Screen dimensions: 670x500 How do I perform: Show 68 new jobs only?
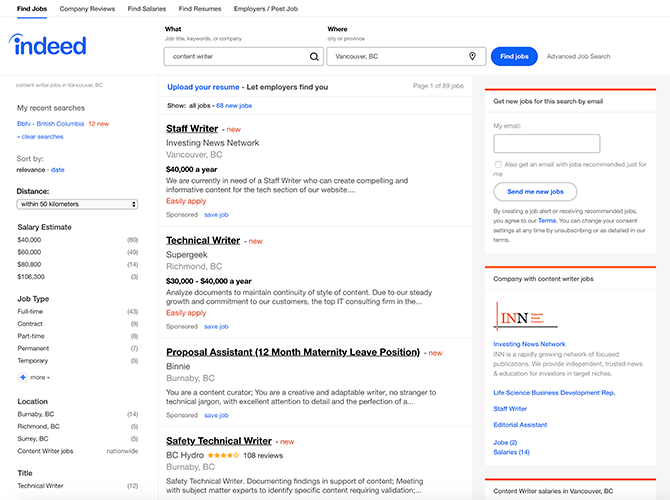(234, 106)
